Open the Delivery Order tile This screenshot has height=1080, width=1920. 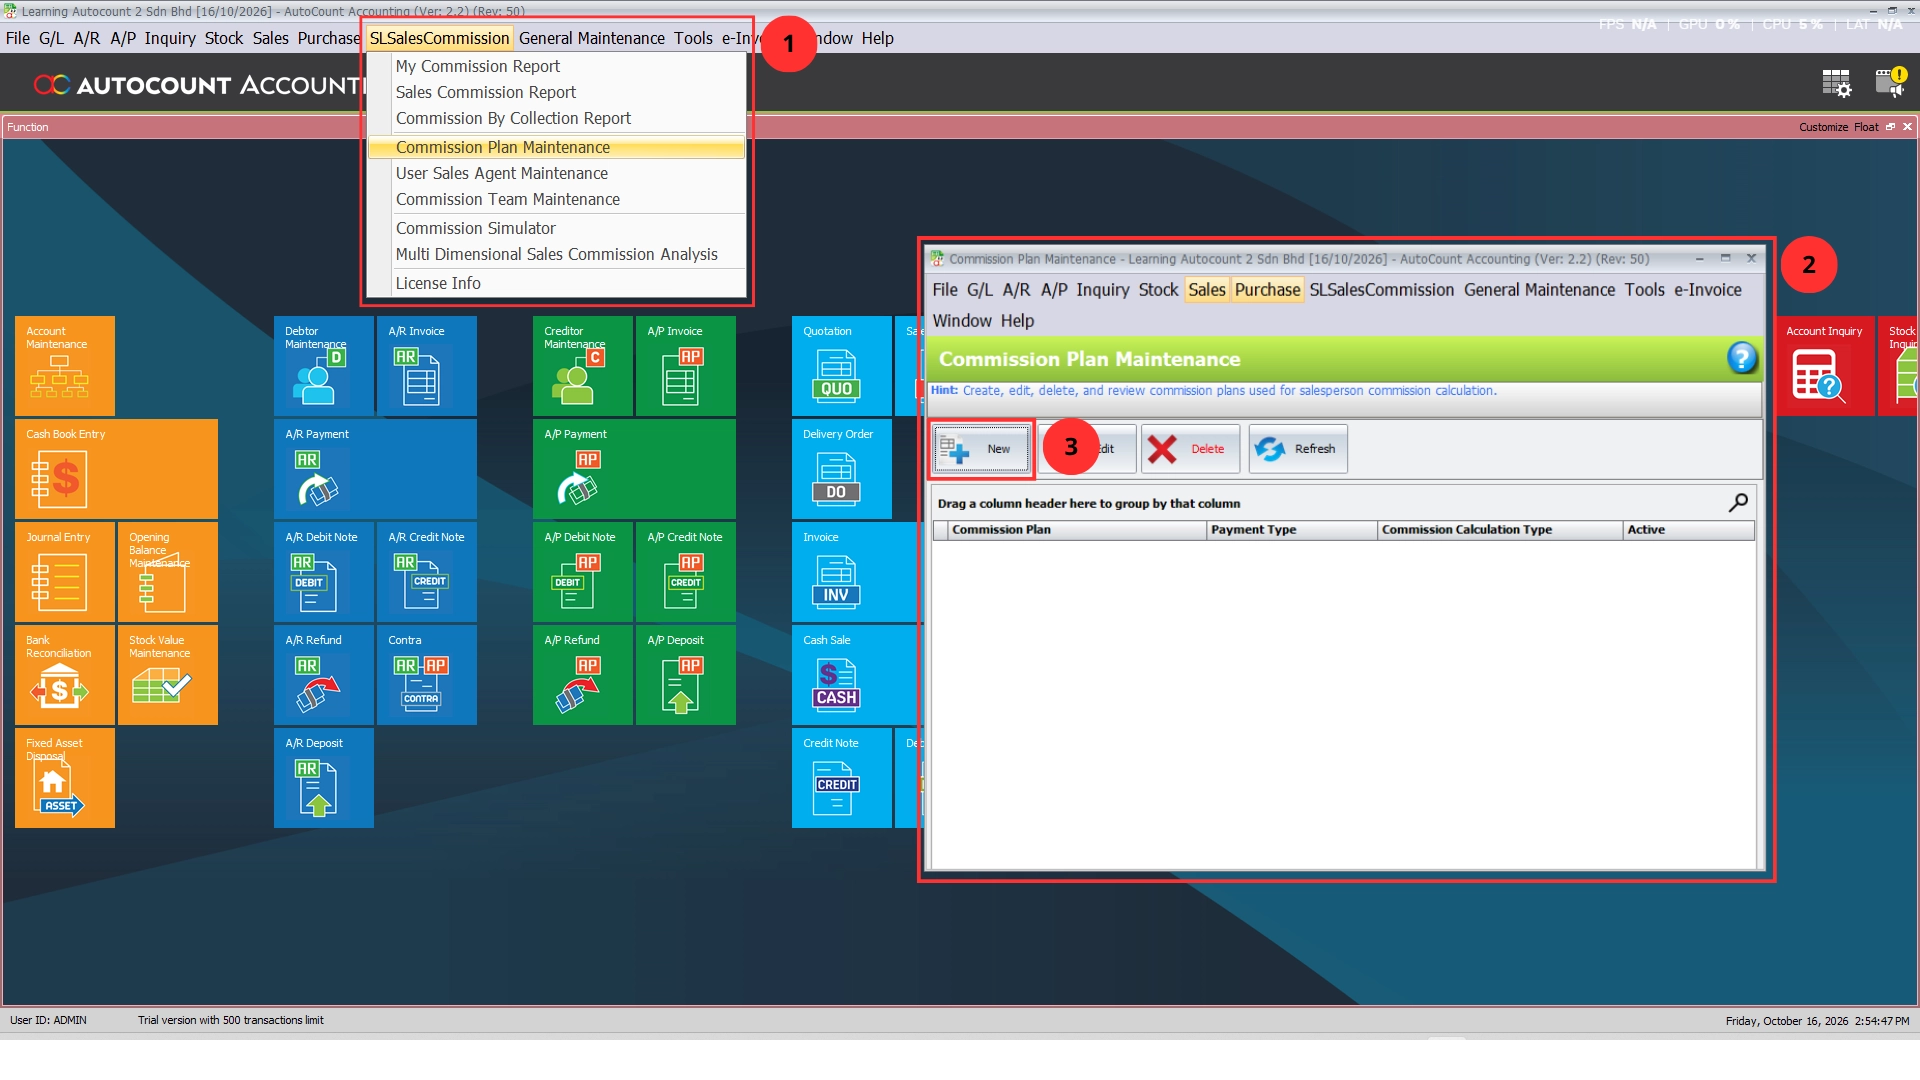[842, 469]
